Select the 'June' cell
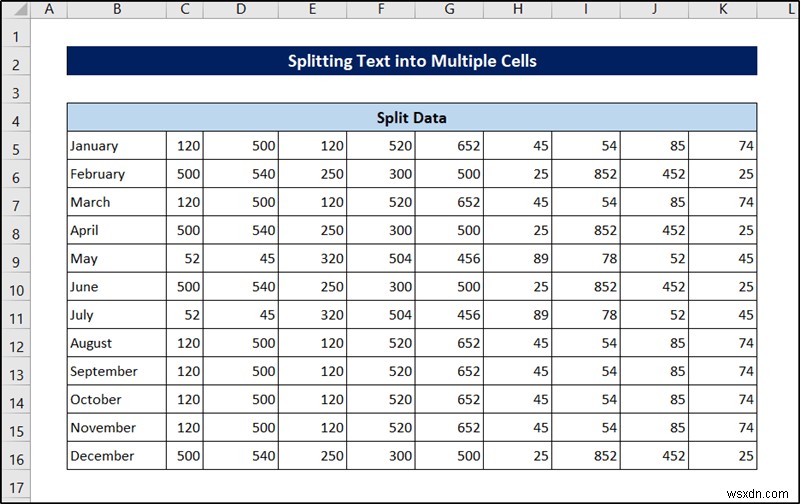Image resolution: width=800 pixels, height=504 pixels. (x=116, y=286)
